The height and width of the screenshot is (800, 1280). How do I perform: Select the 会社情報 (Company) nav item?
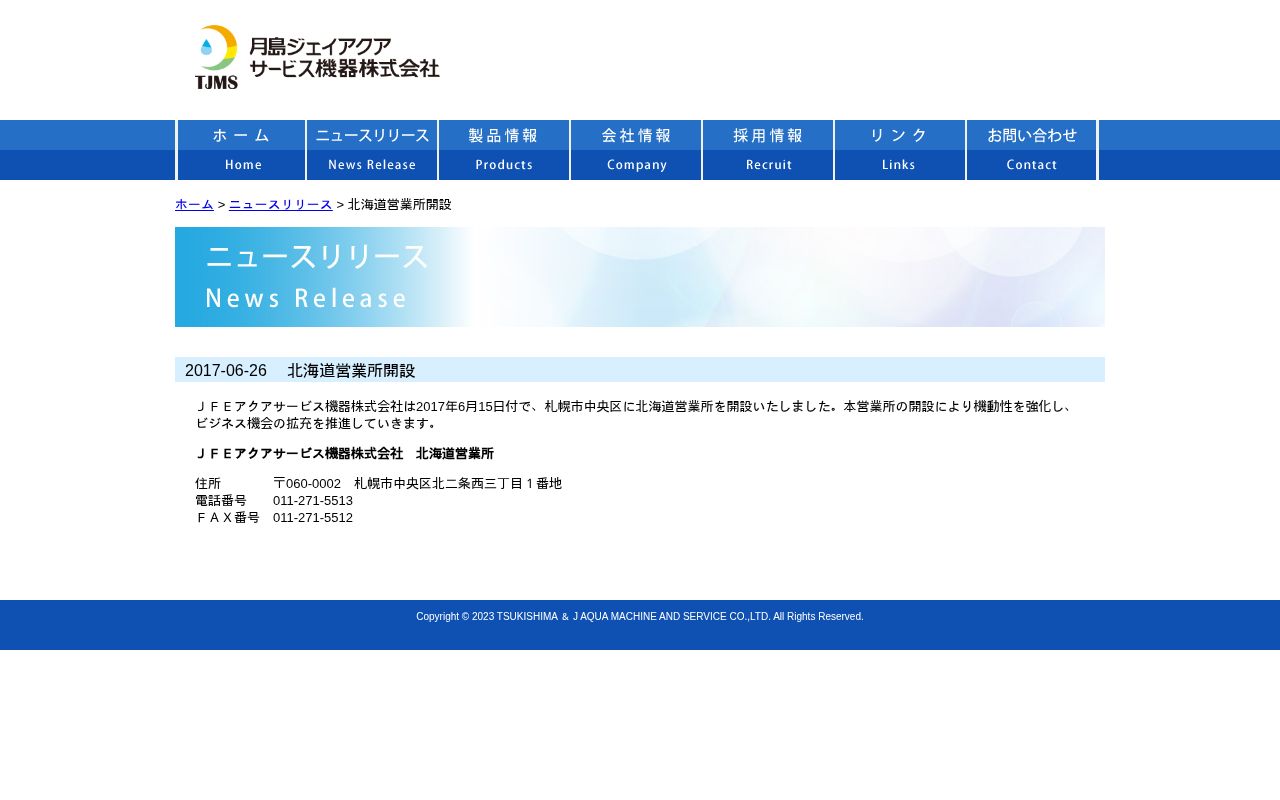tap(636, 150)
